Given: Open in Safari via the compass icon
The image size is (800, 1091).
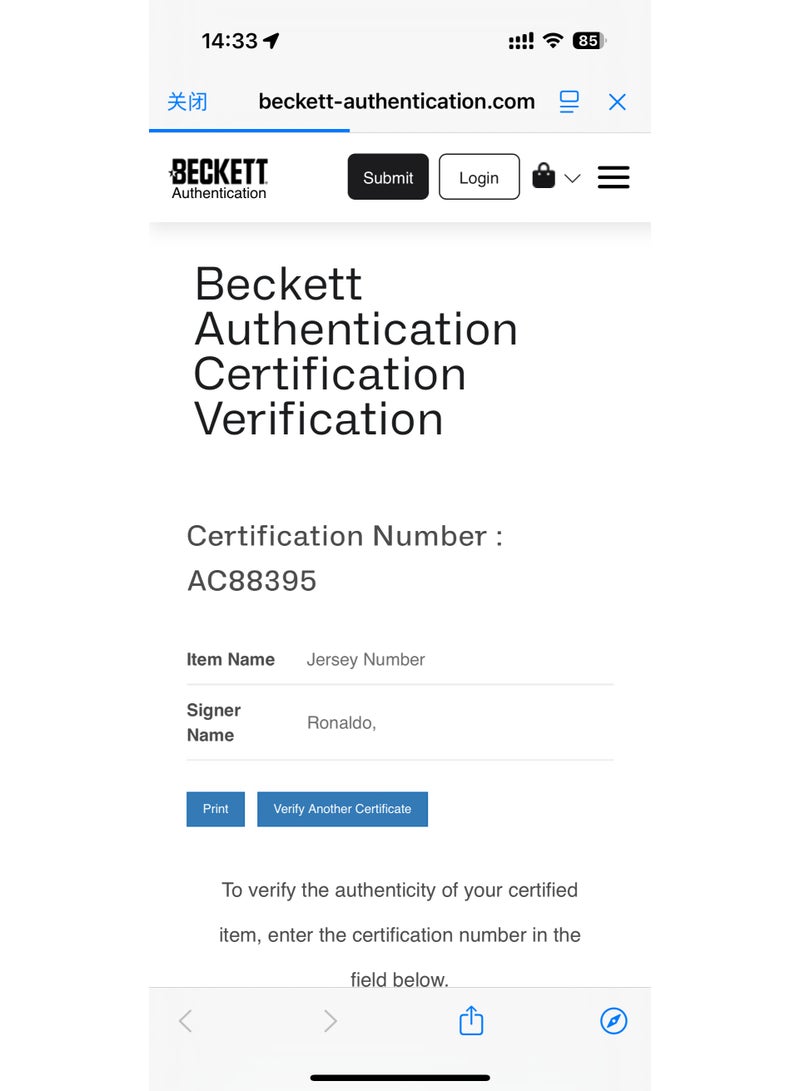Looking at the screenshot, I should pyautogui.click(x=613, y=1021).
